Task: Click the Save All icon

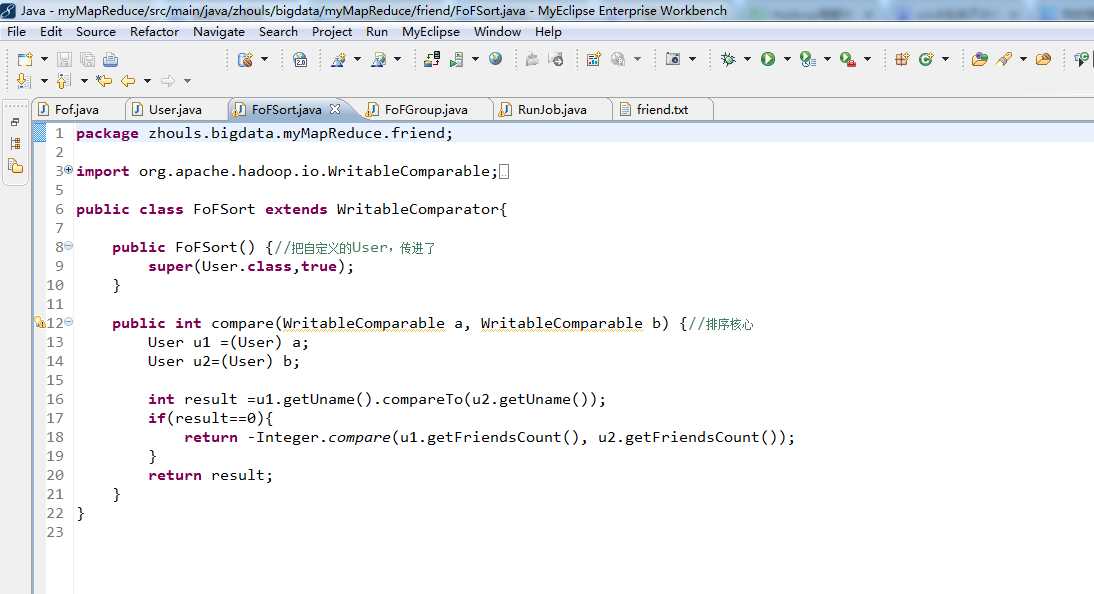Action: point(87,59)
